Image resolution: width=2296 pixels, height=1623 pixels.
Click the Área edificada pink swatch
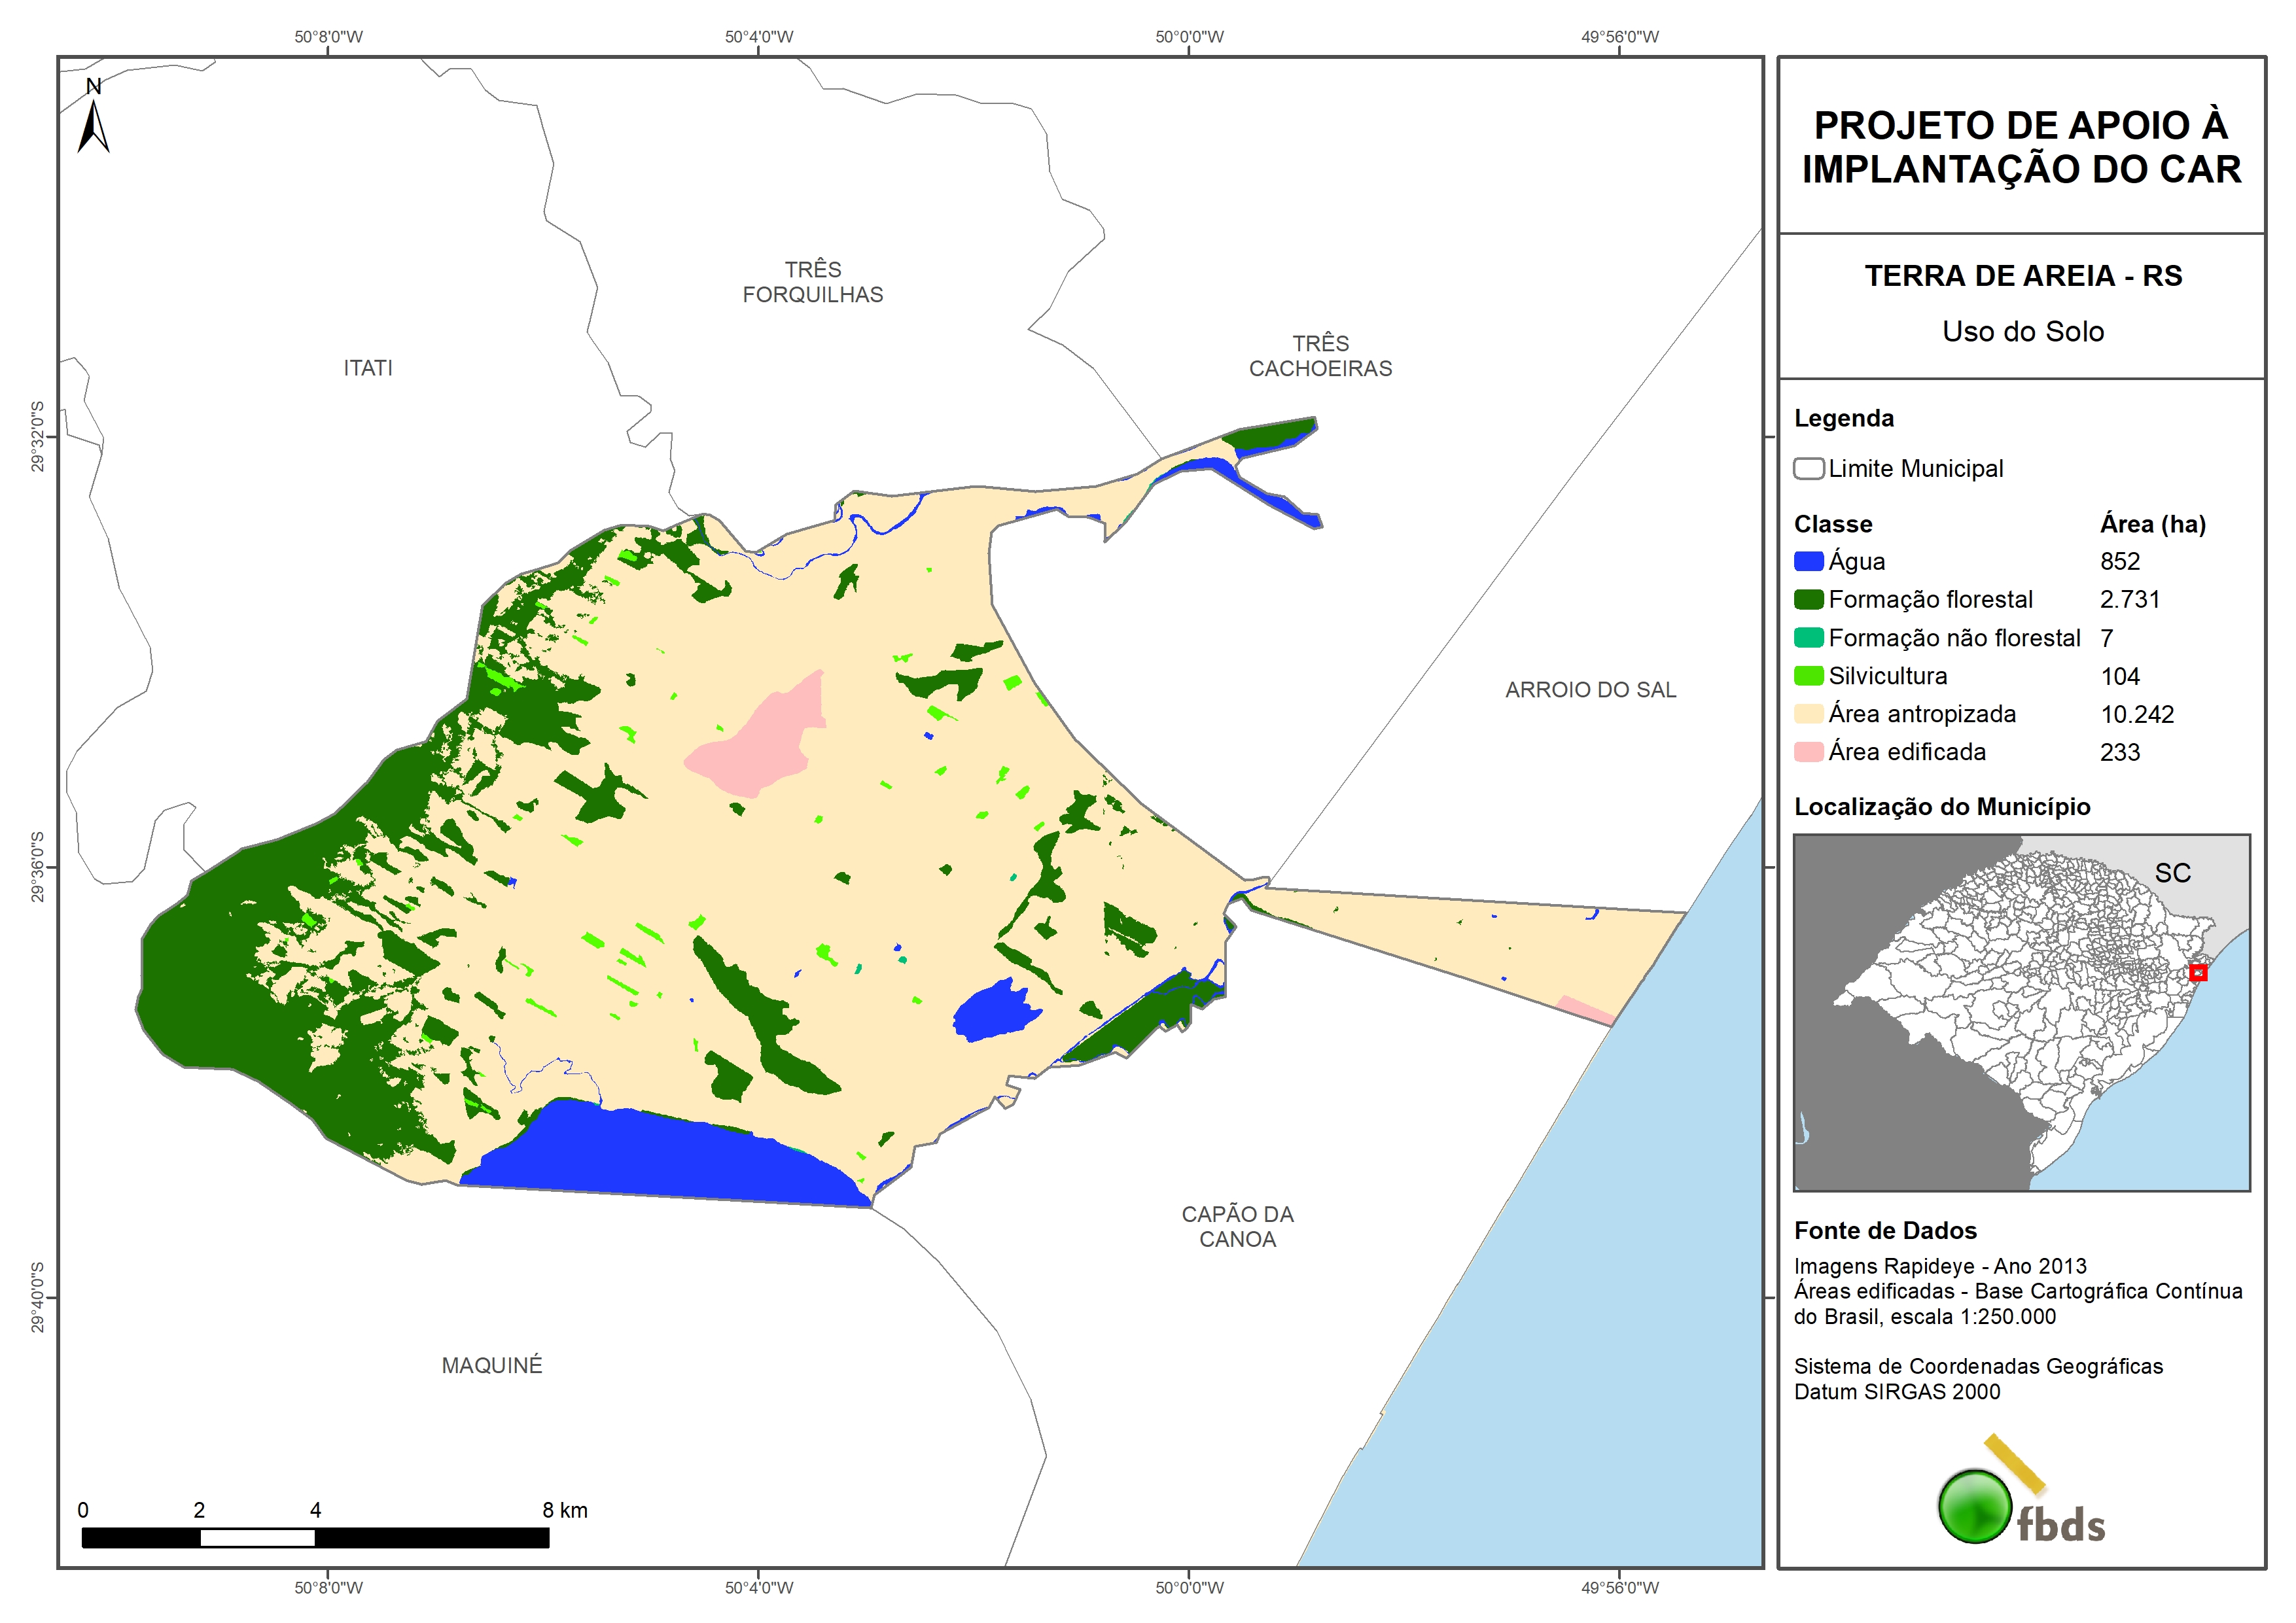click(x=1808, y=752)
